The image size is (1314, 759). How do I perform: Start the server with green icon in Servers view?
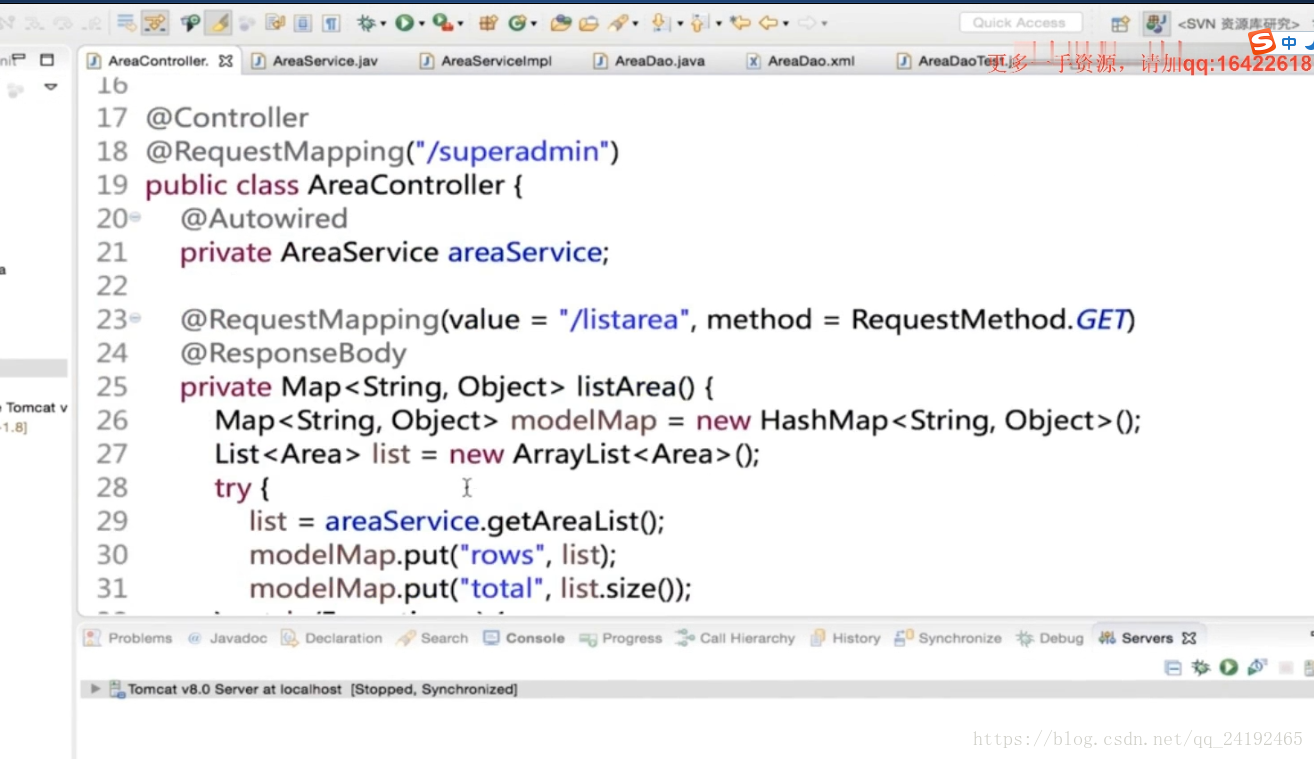[x=1229, y=667]
